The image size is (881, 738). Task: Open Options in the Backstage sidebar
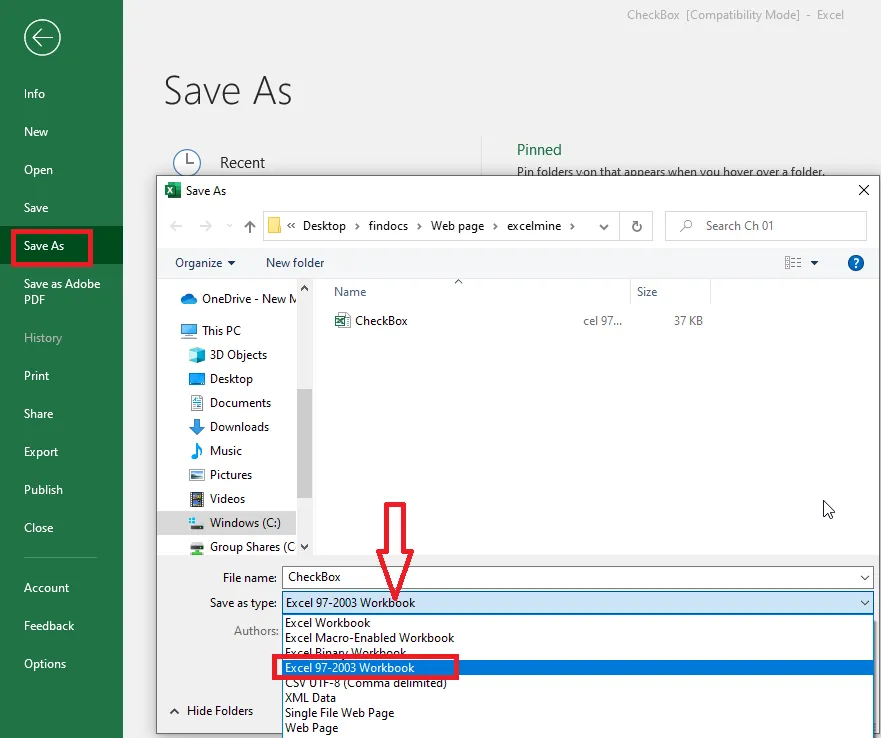[x=62, y=664]
